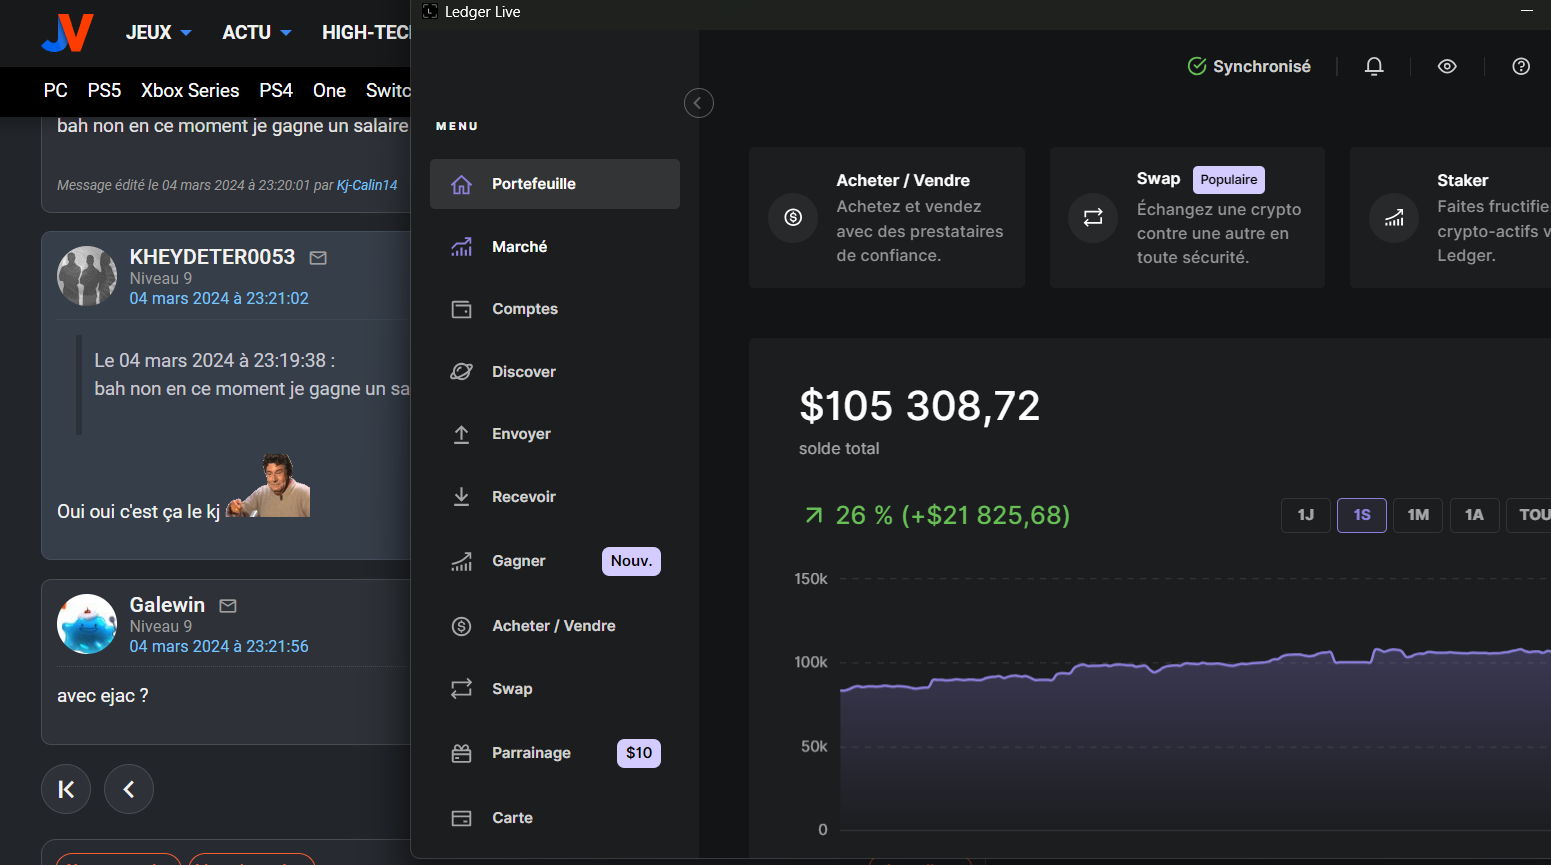1551x865 pixels.
Task: Toggle balance visibility eye icon
Action: tap(1447, 66)
